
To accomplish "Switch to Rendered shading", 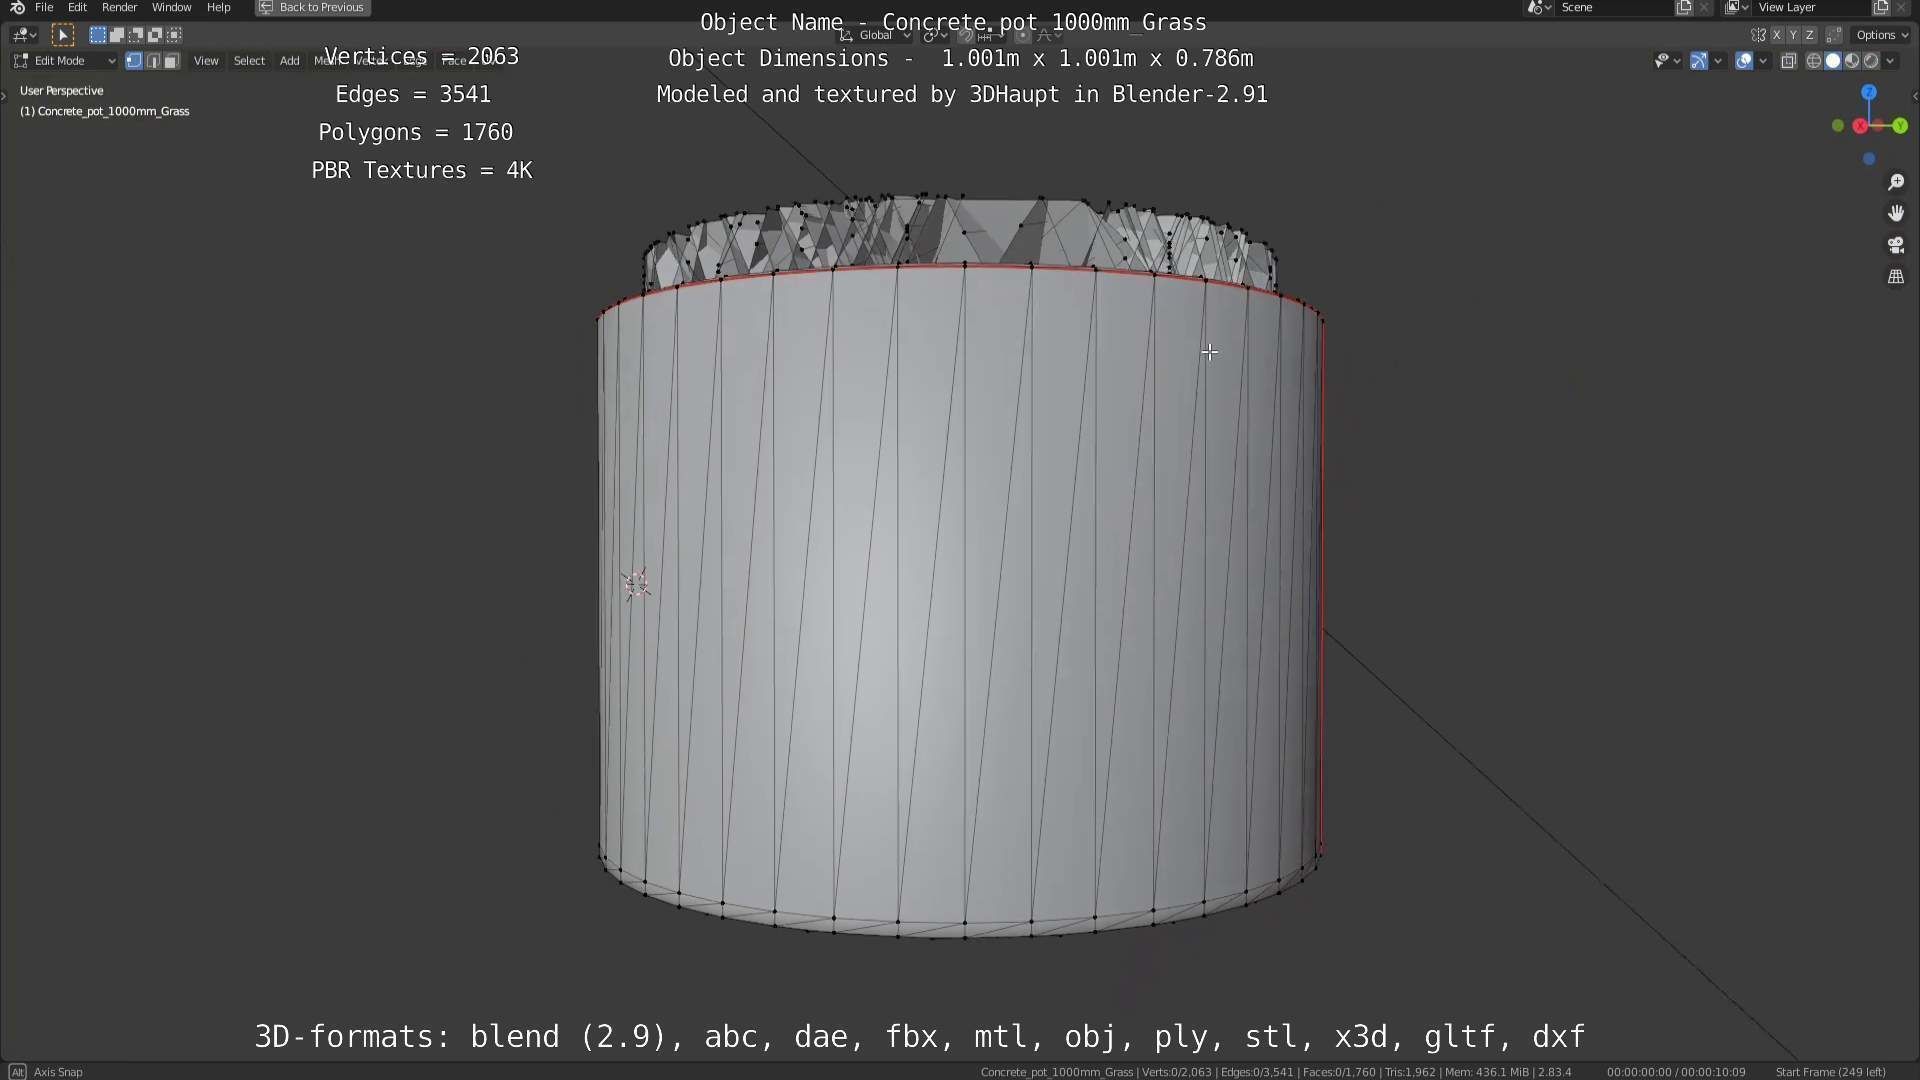I will [x=1871, y=61].
